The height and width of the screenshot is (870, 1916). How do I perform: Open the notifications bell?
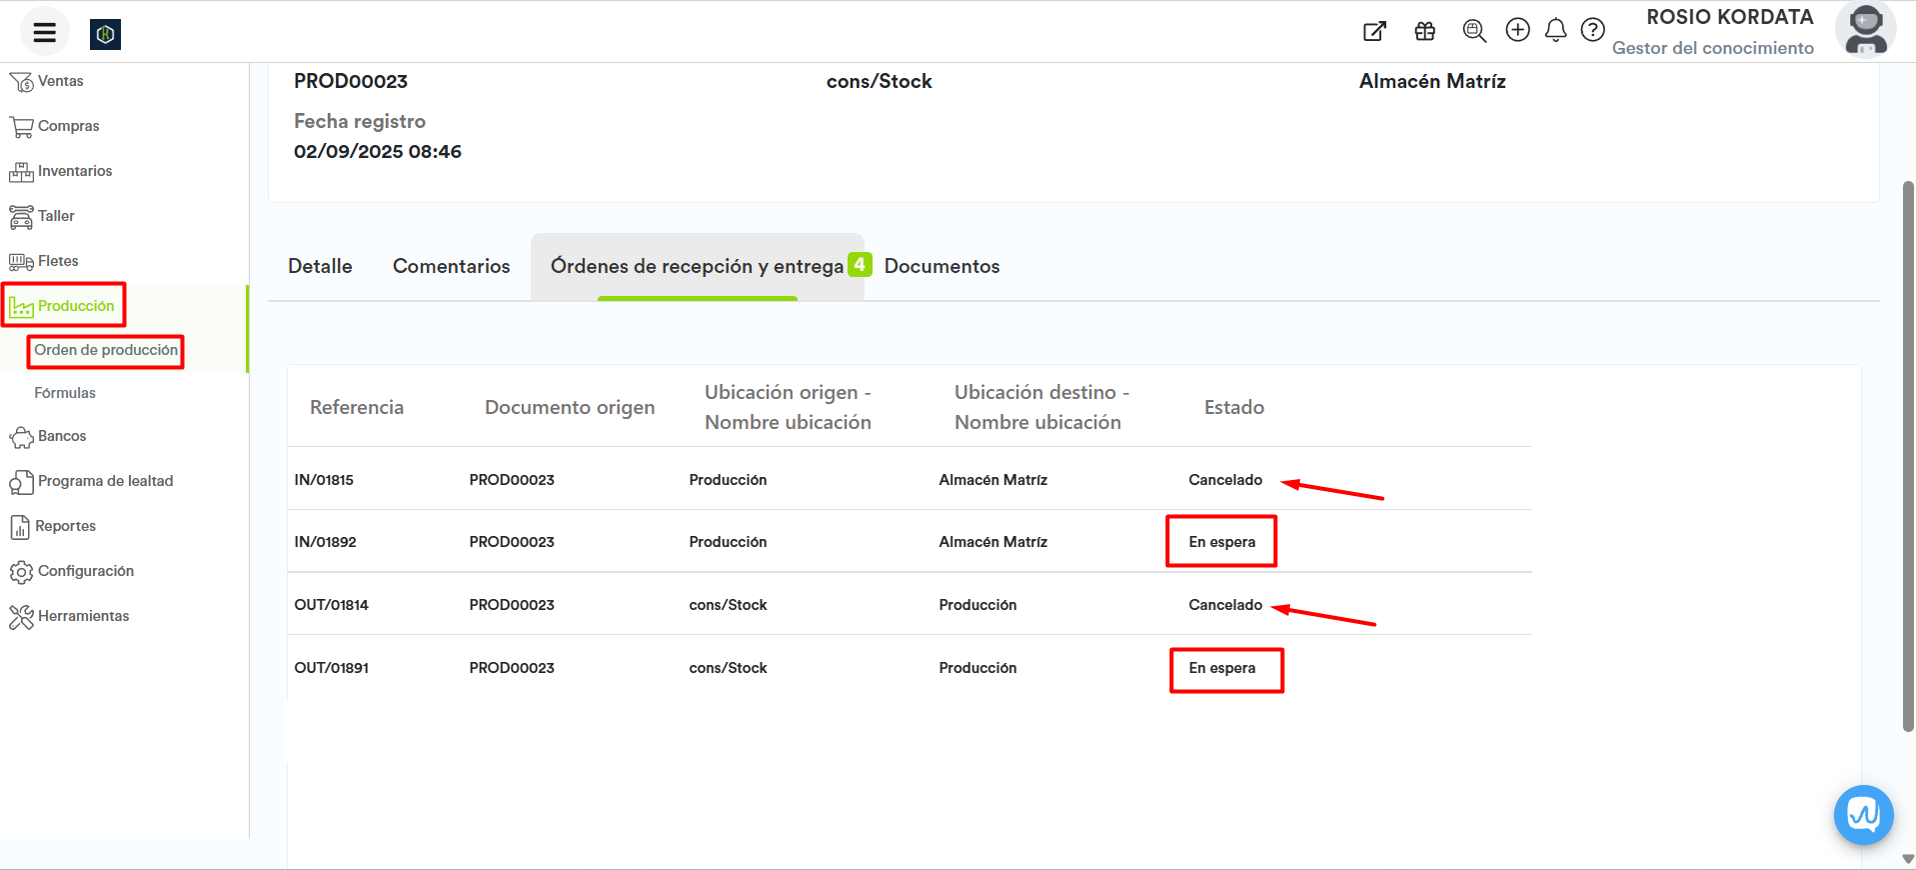coord(1555,31)
